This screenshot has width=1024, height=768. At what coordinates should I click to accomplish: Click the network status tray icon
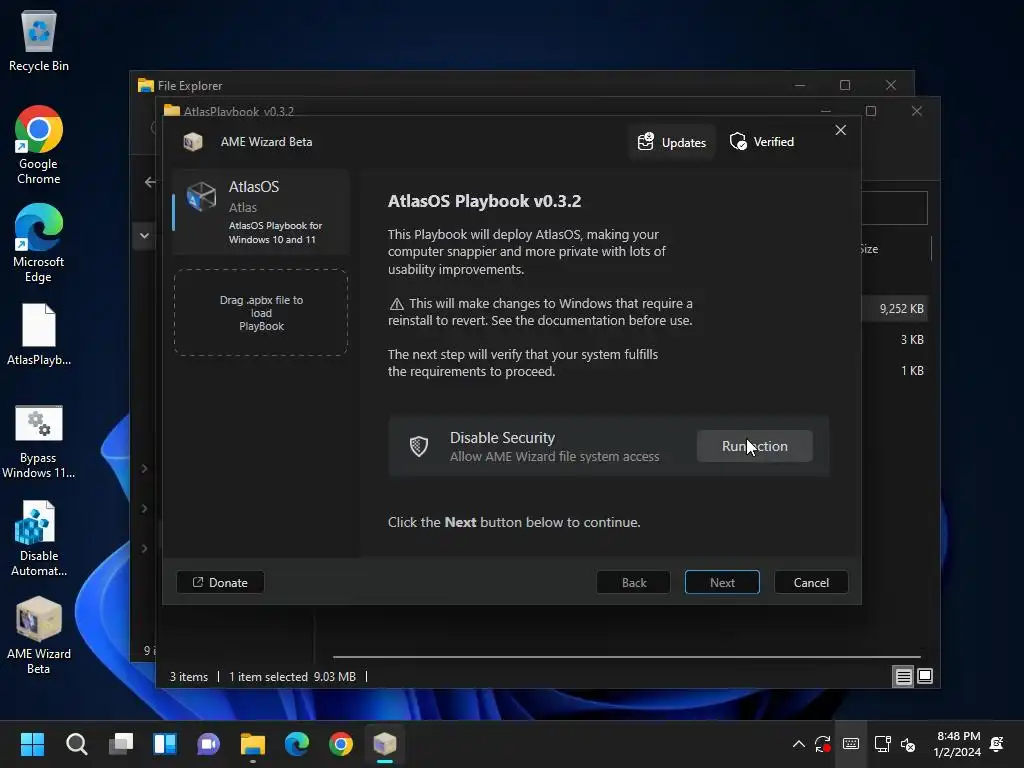coord(882,744)
